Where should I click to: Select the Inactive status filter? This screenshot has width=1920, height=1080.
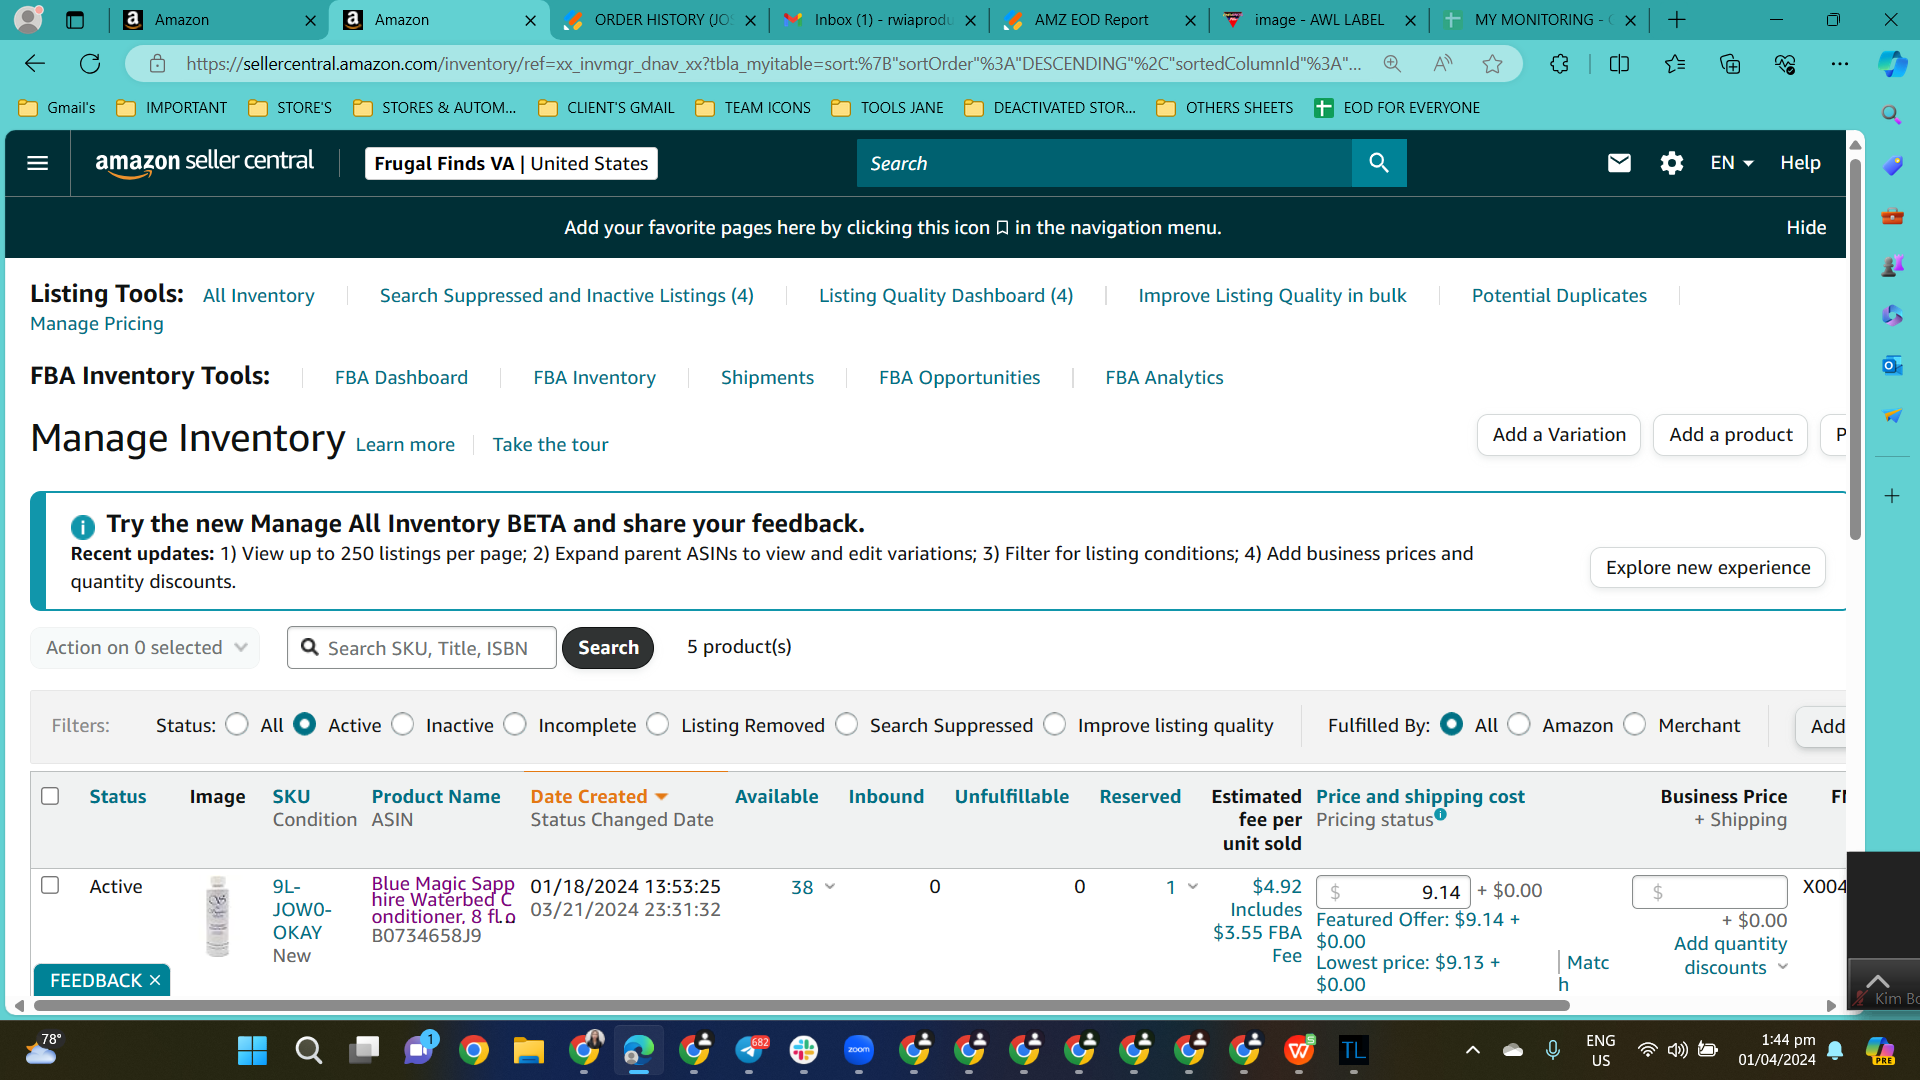click(403, 724)
